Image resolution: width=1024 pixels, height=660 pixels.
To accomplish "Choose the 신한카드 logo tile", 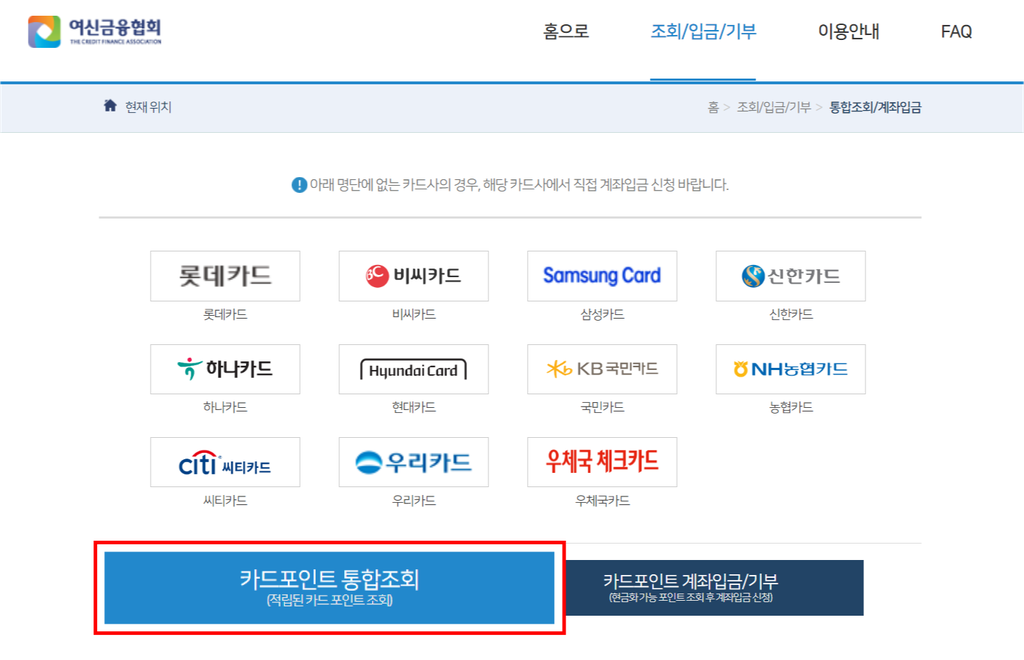I will coord(791,276).
